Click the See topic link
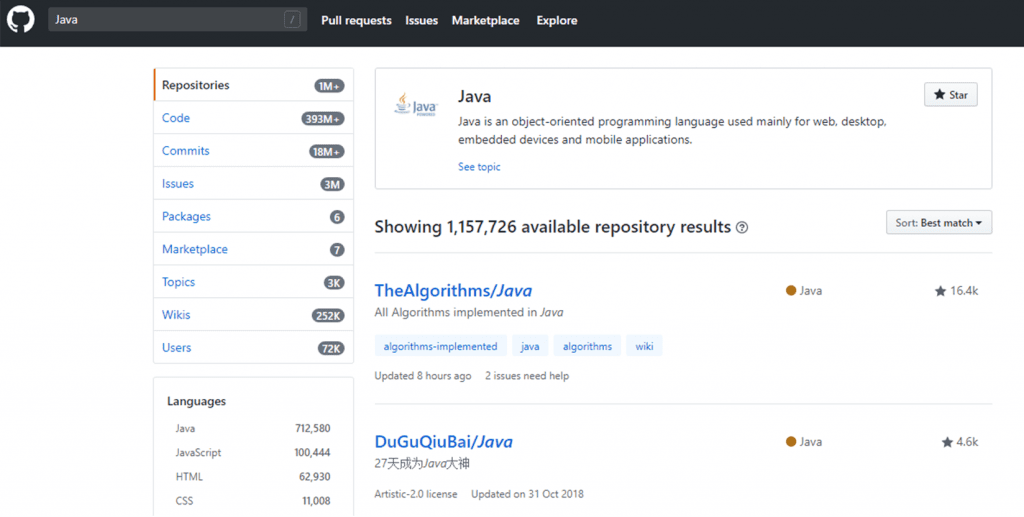This screenshot has height=517, width=1024. pos(479,167)
